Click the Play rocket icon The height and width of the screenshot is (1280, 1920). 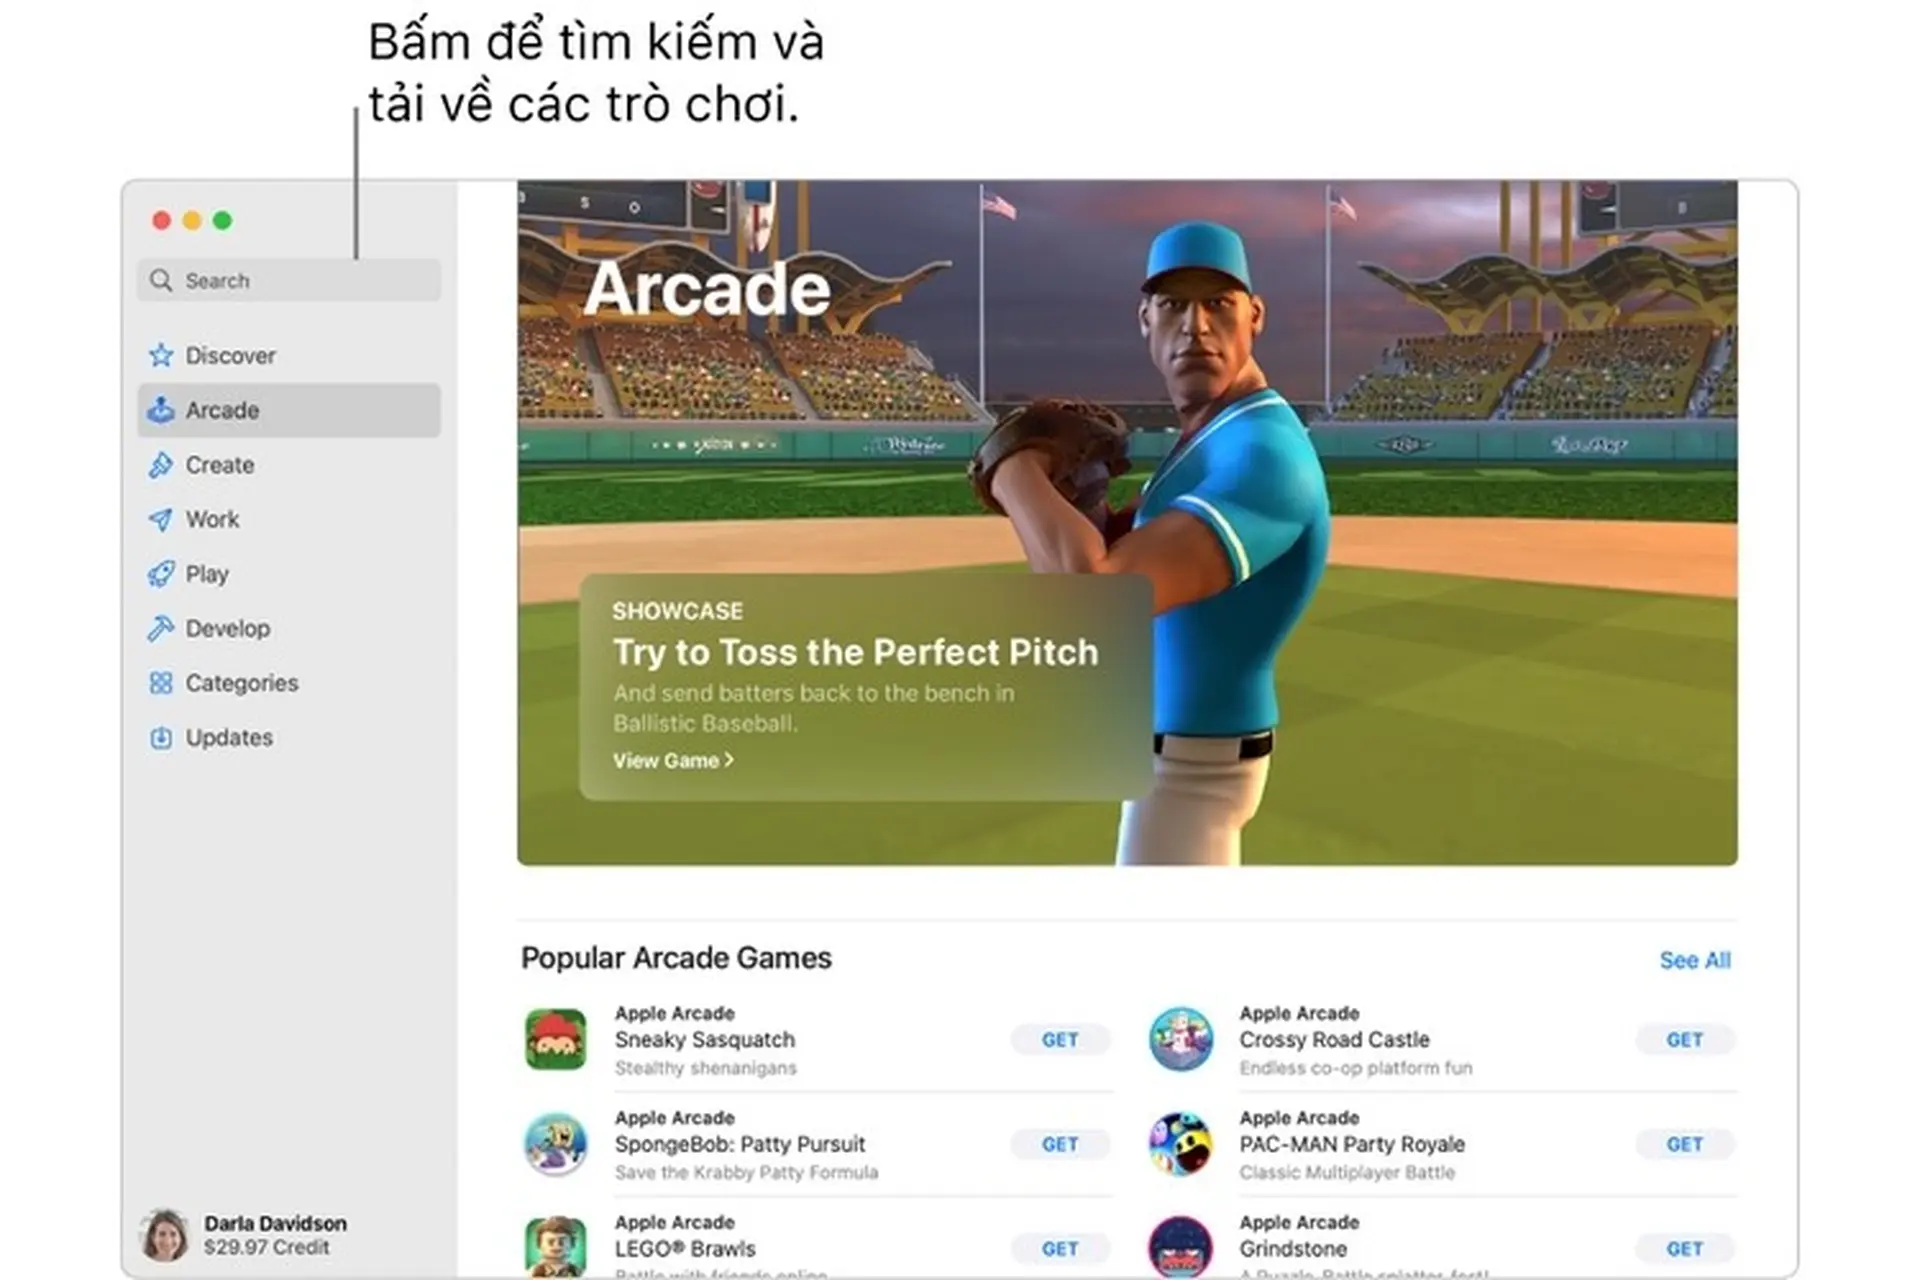(x=160, y=574)
